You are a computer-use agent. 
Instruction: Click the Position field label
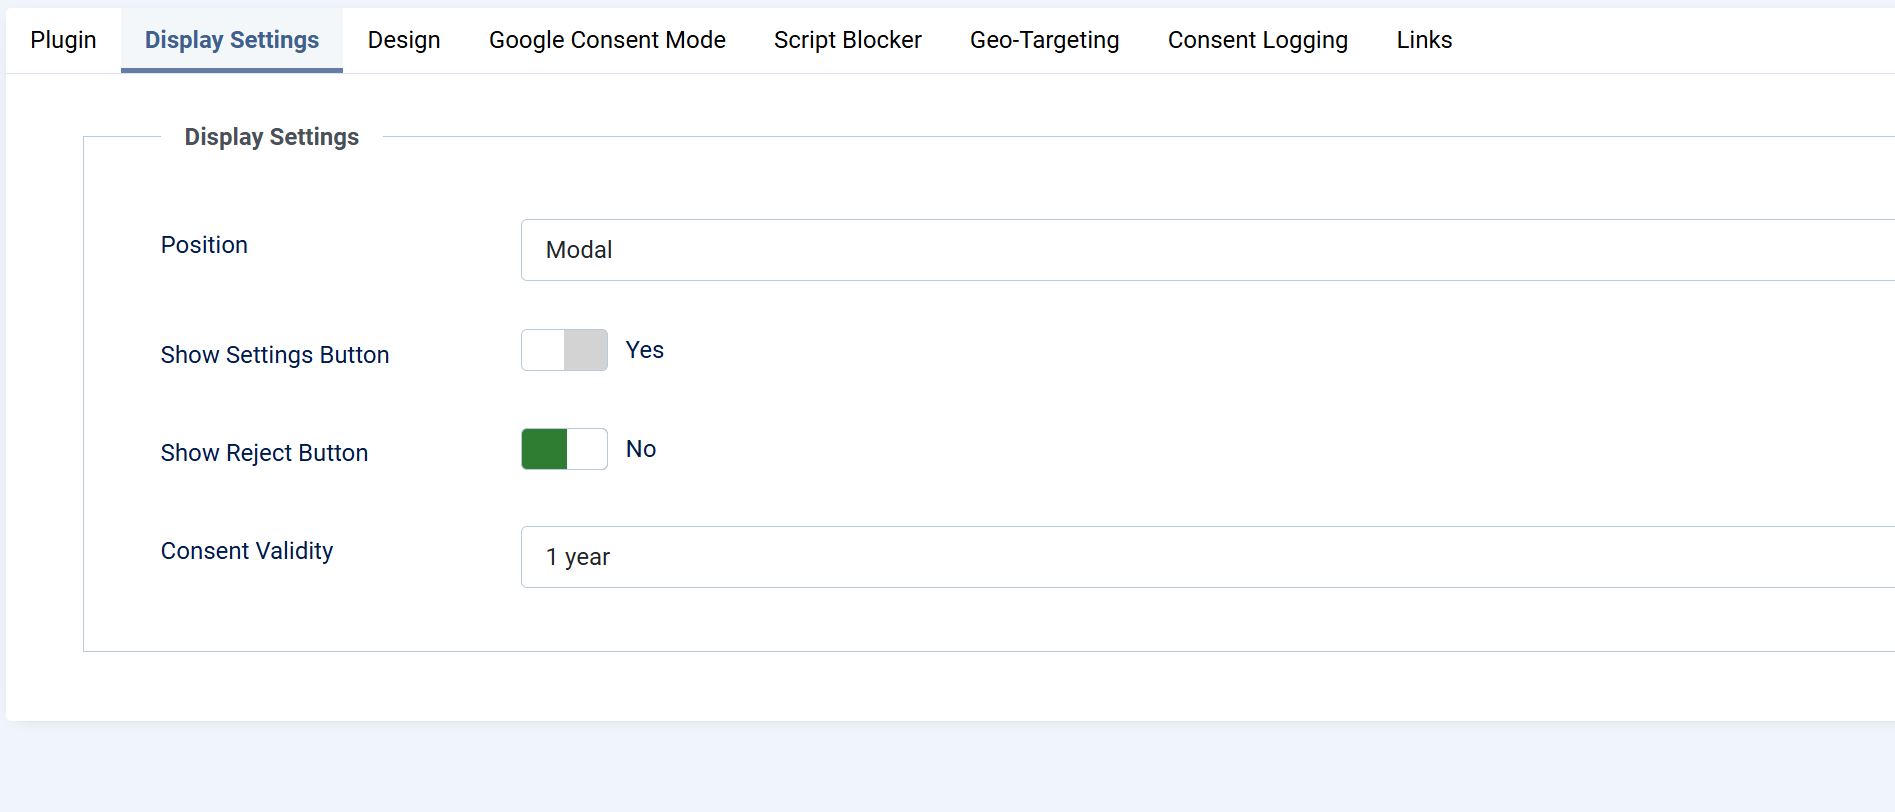(x=204, y=245)
